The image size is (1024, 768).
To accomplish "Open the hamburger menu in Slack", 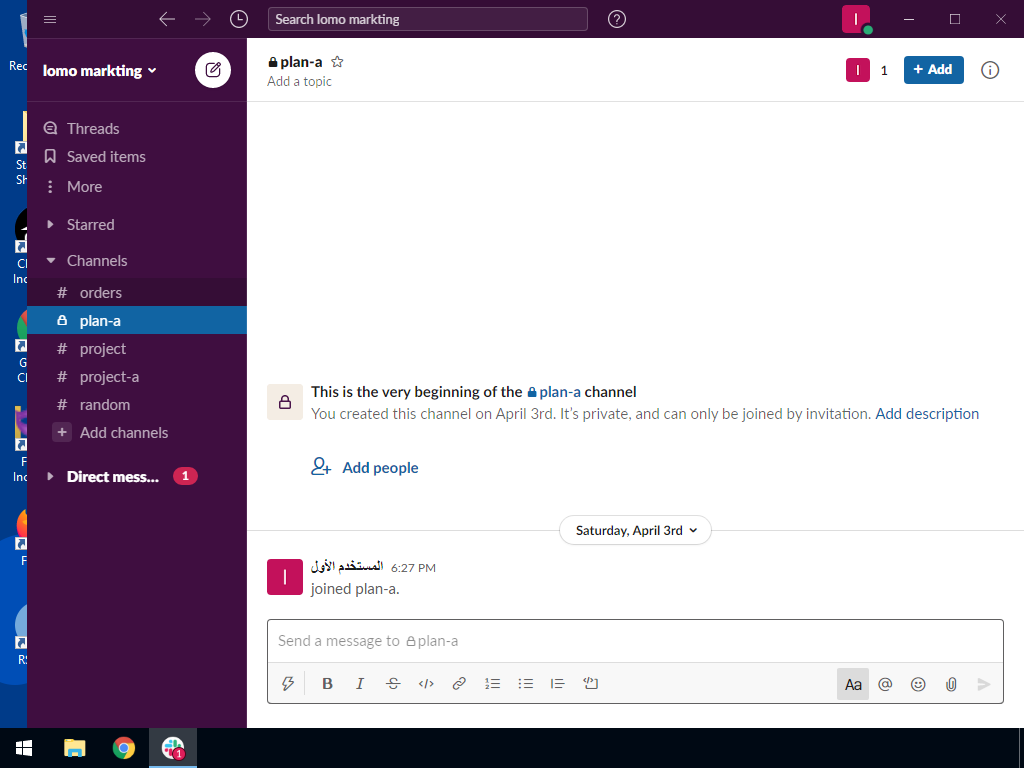I will (x=50, y=20).
